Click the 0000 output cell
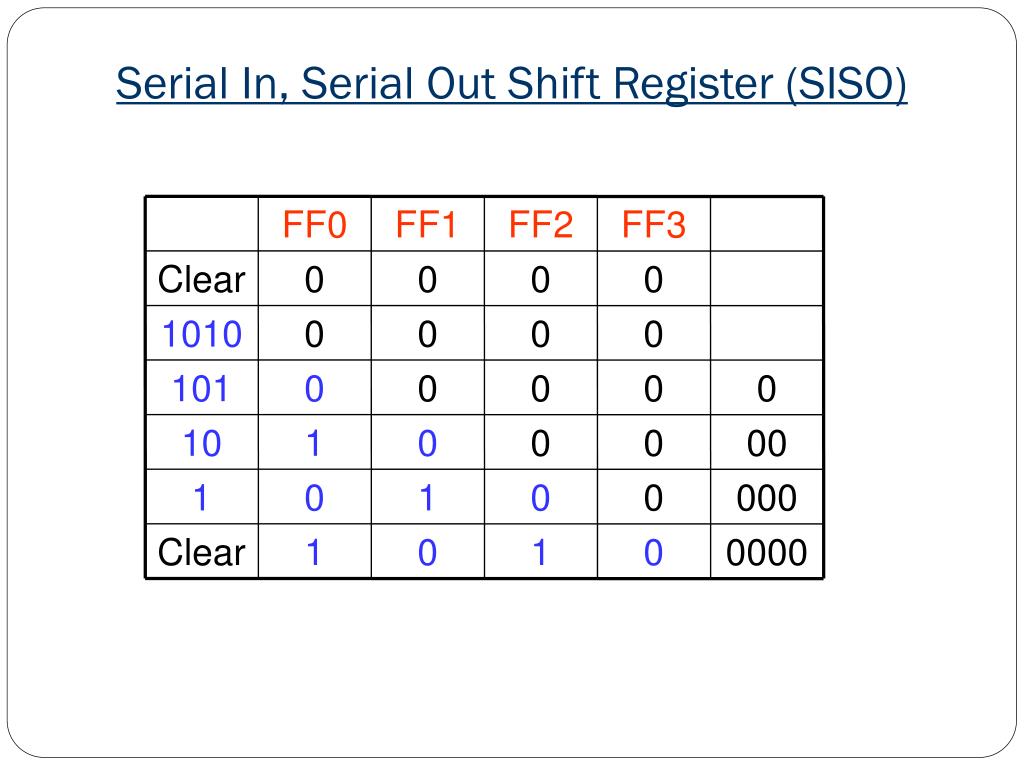Screen dimensions: 1024x768 [767, 552]
